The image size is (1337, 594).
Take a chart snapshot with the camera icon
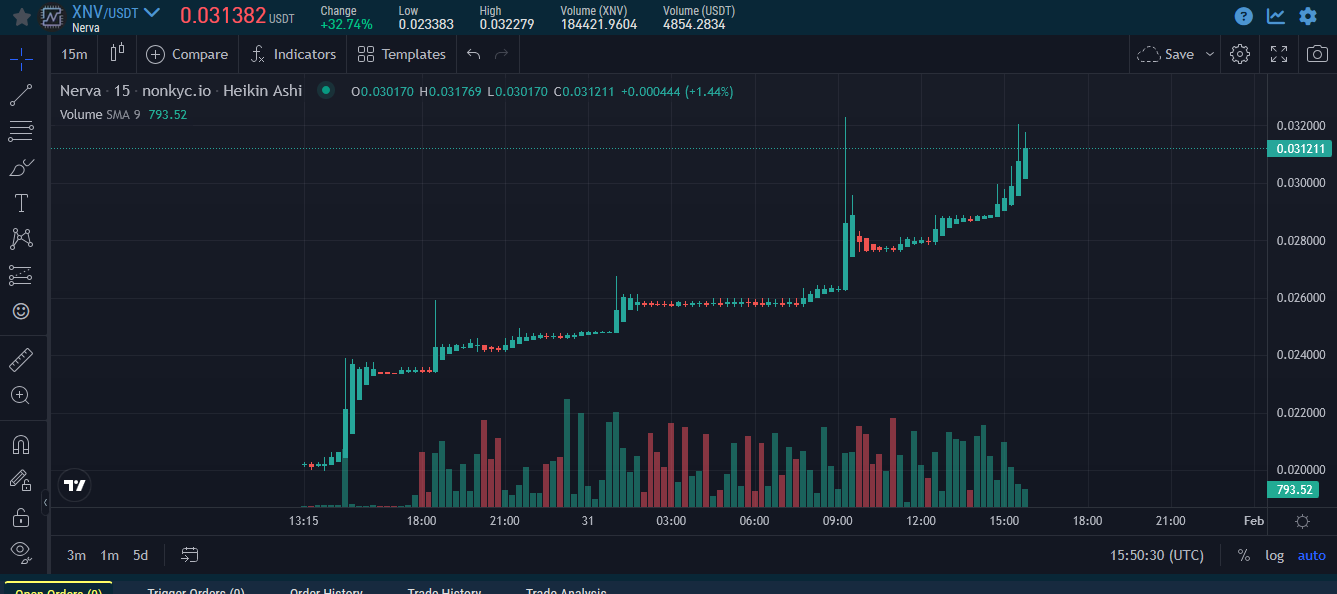[x=1318, y=54]
